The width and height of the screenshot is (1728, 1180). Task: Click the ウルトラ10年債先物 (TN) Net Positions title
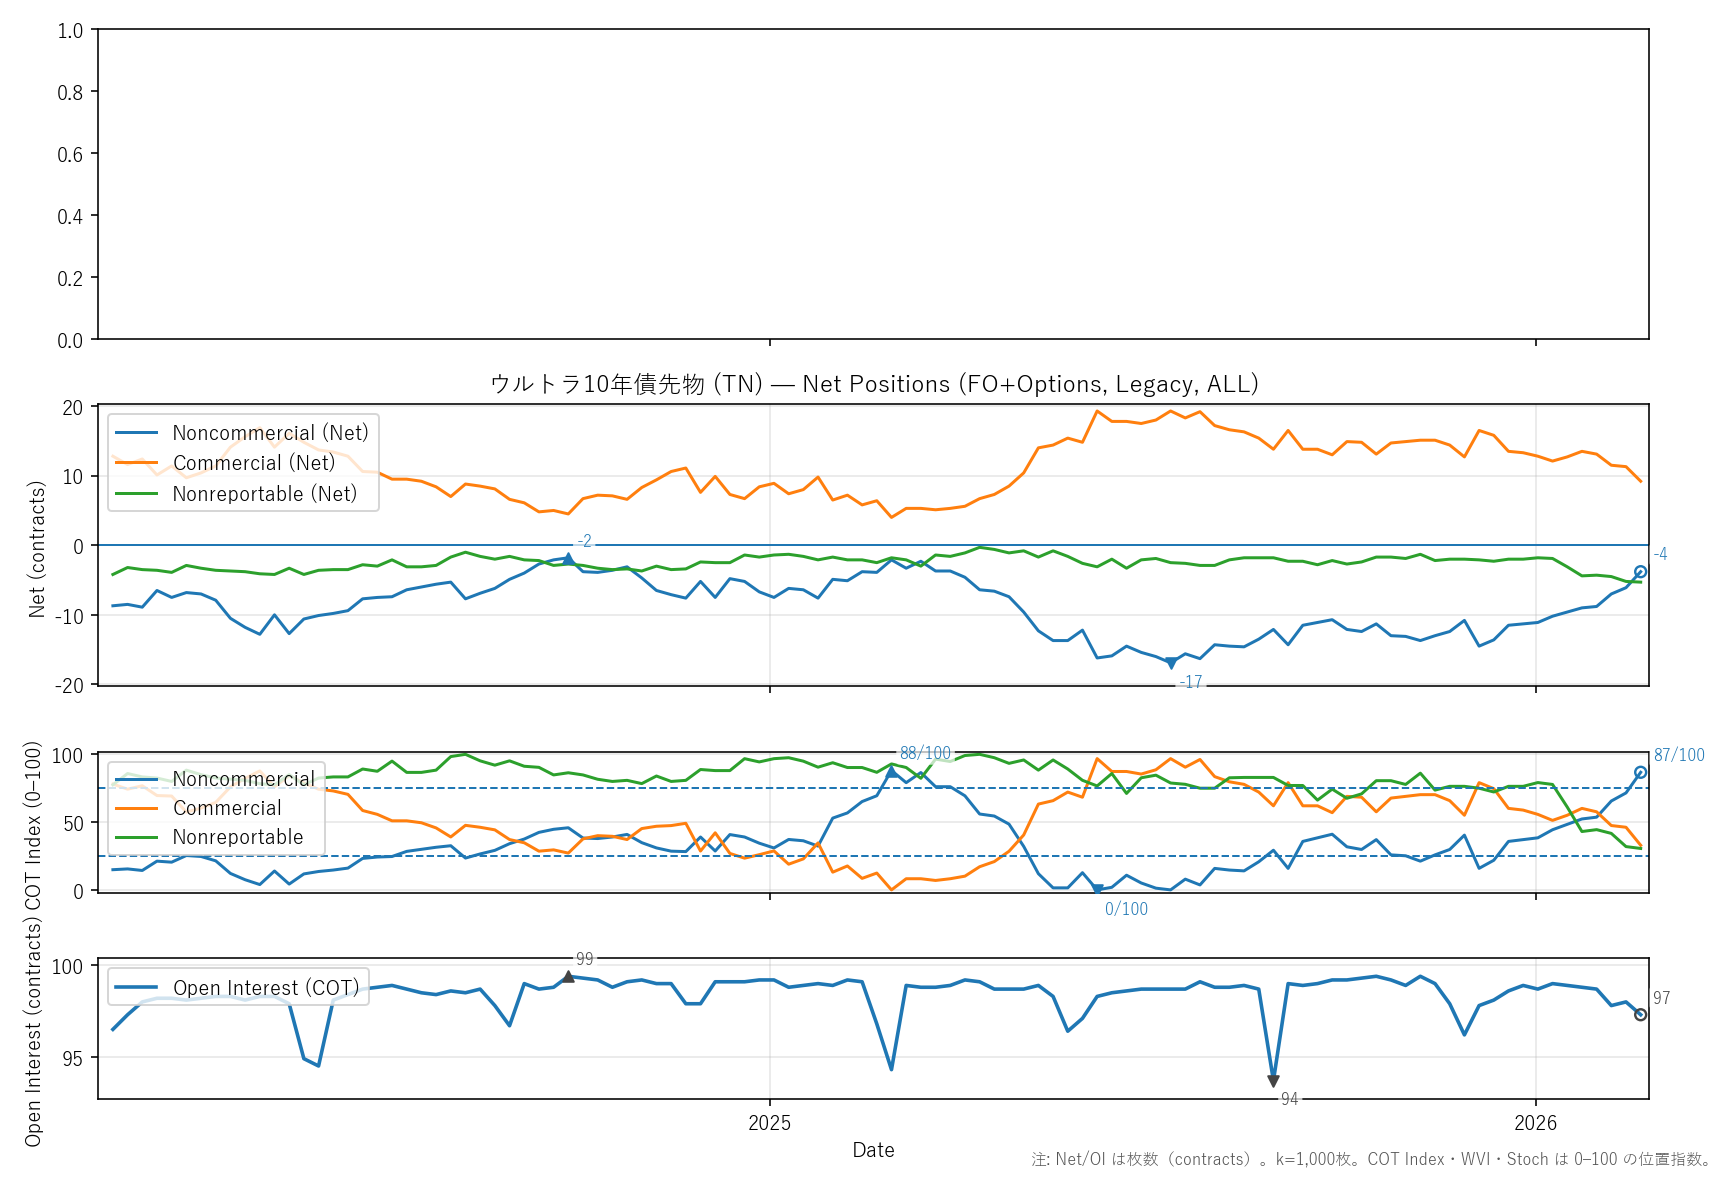pyautogui.click(x=873, y=385)
